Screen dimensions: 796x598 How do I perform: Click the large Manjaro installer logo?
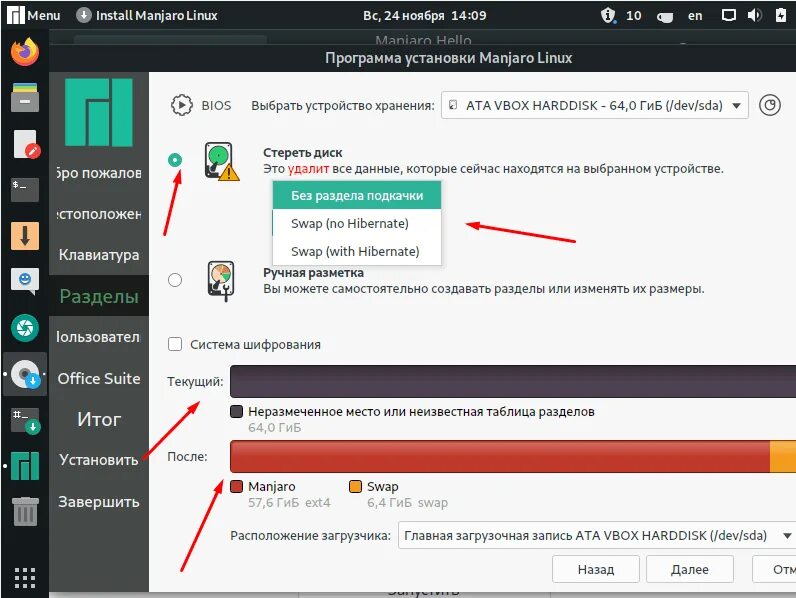(98, 113)
